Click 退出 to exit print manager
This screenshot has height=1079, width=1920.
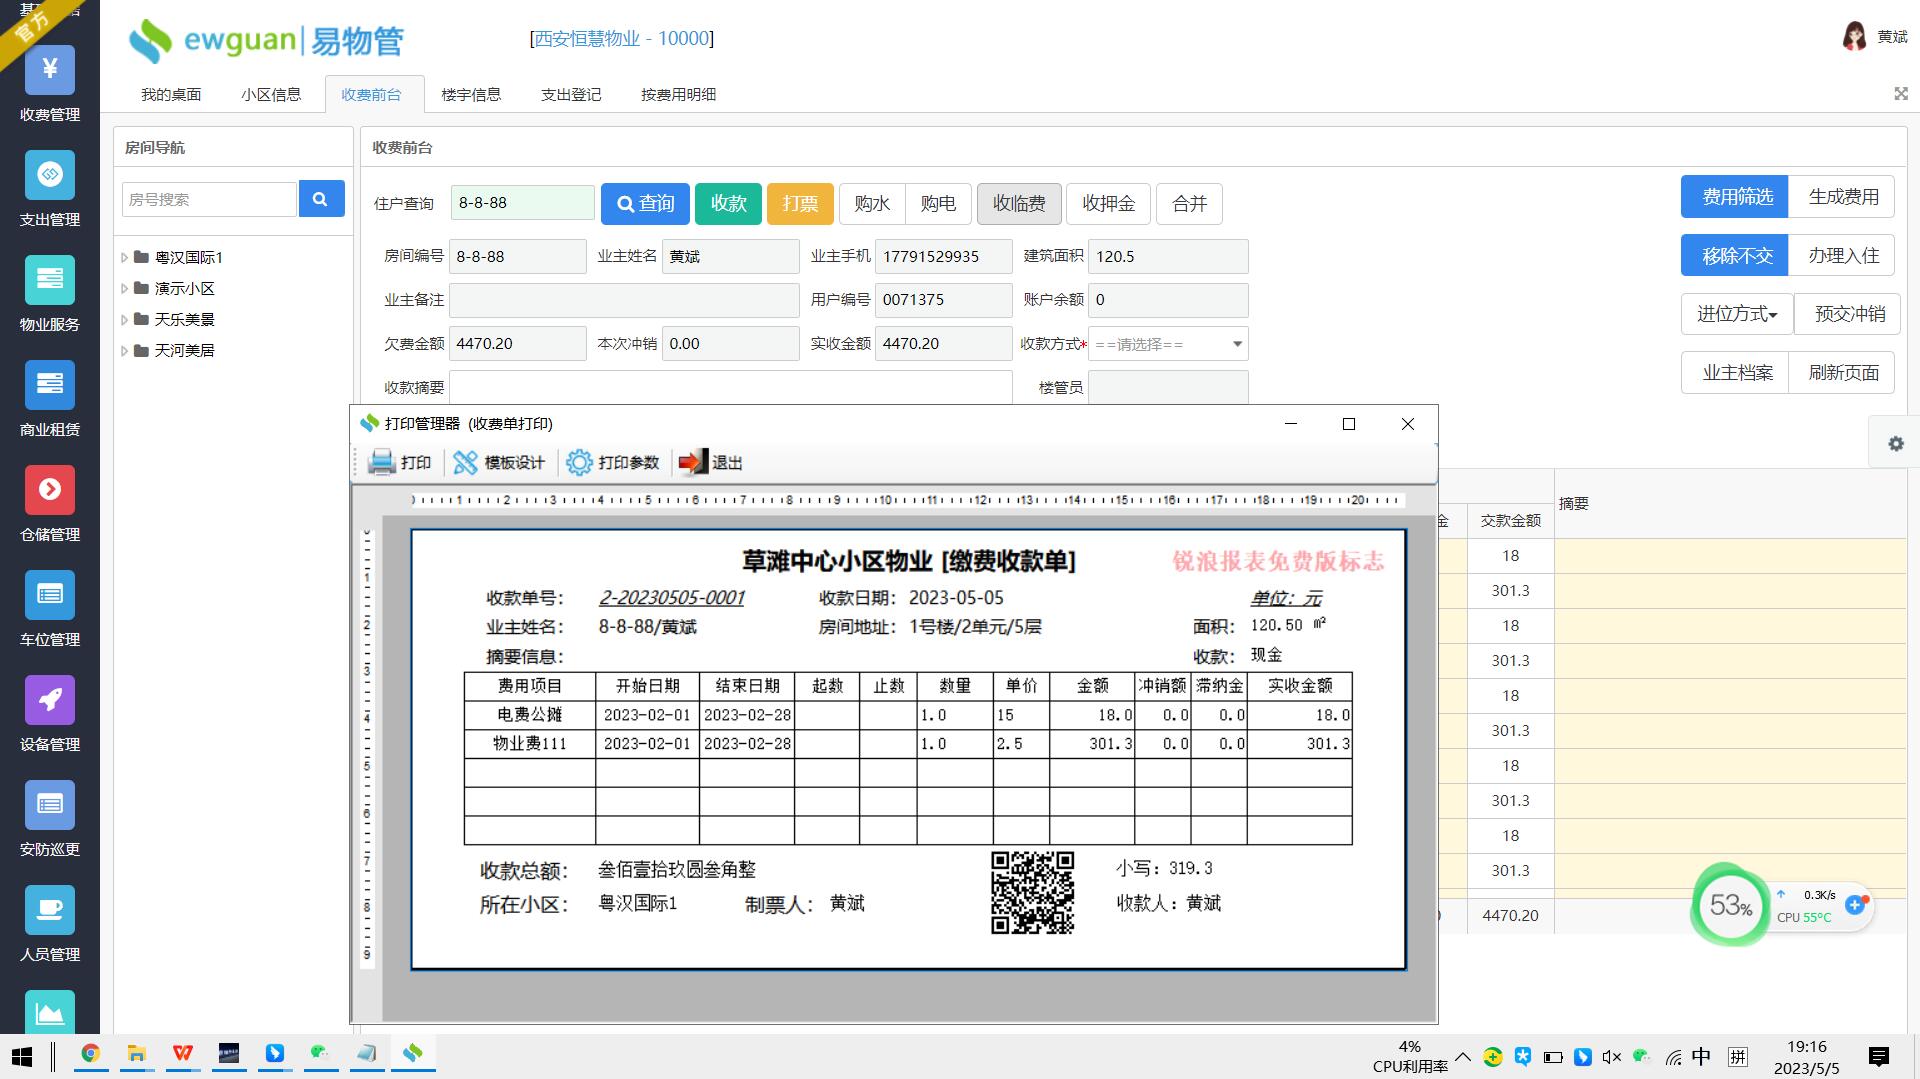(710, 462)
